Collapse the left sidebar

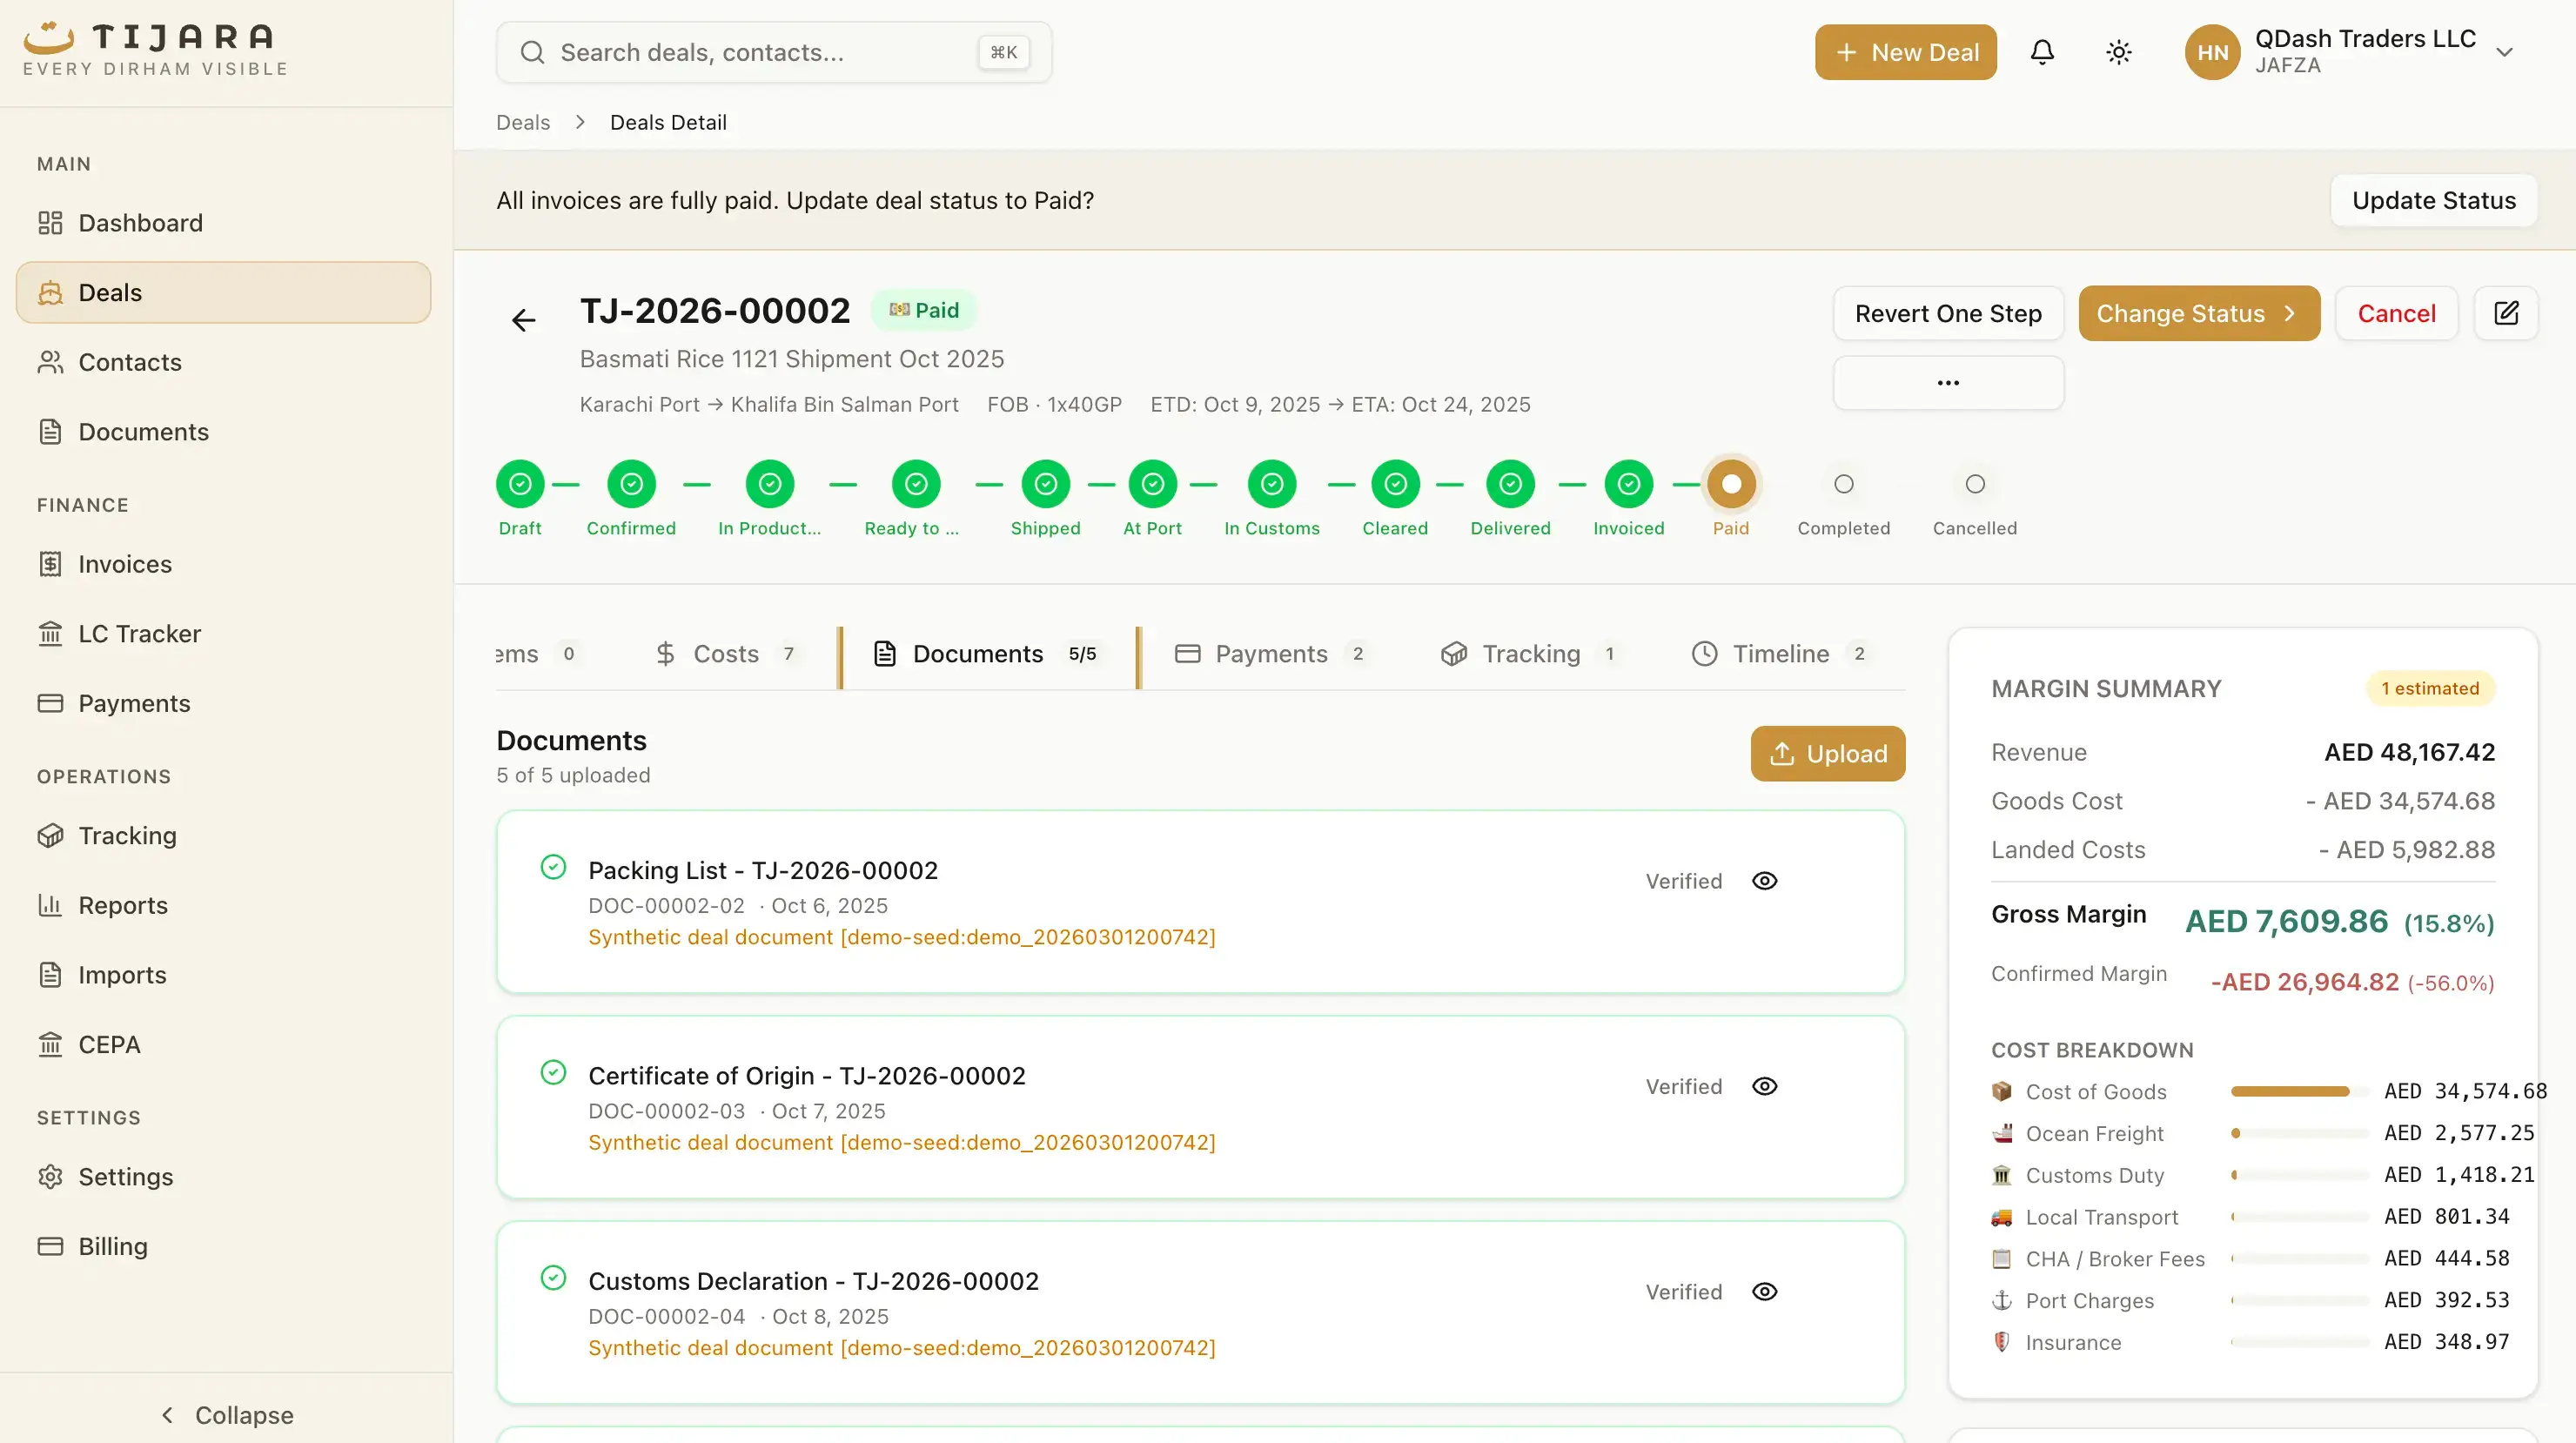pos(226,1415)
